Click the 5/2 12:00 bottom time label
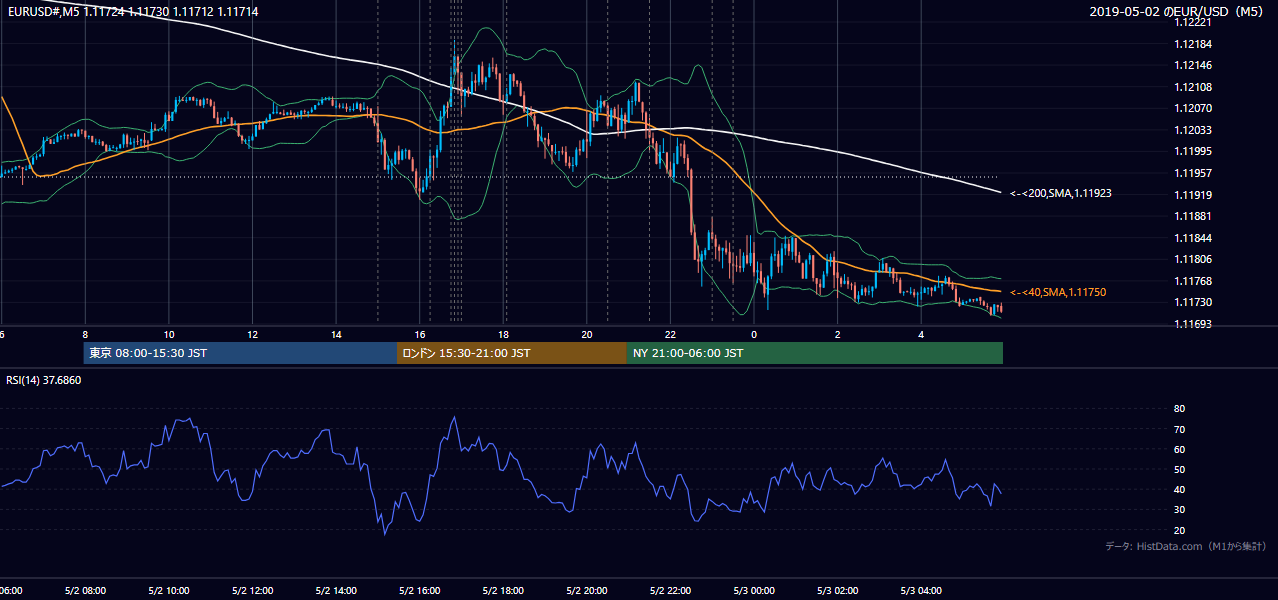1278x600 pixels. 253,591
